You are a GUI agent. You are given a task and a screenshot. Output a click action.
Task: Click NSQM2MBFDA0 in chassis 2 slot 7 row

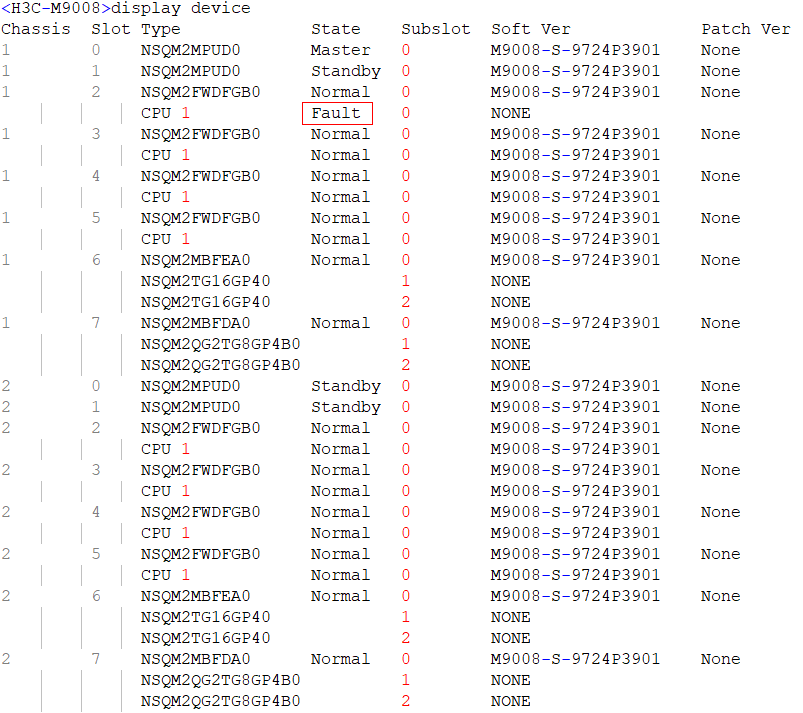coord(196,659)
